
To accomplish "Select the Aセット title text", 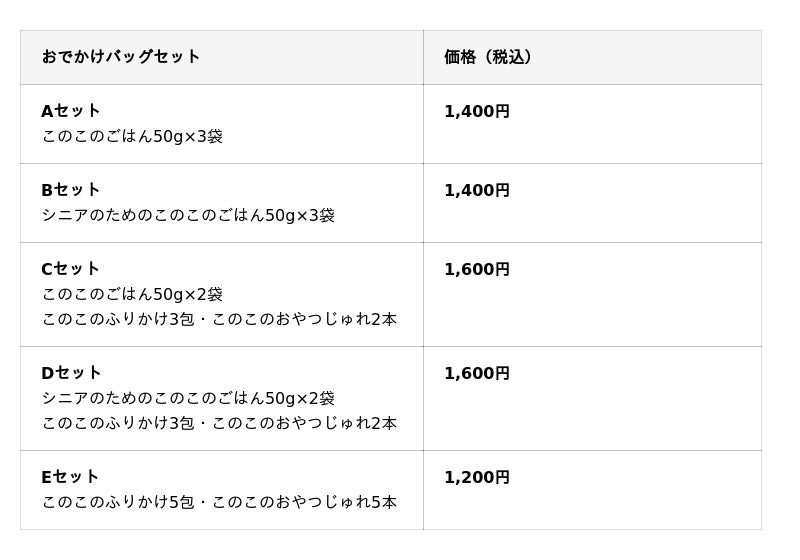I will (71, 111).
